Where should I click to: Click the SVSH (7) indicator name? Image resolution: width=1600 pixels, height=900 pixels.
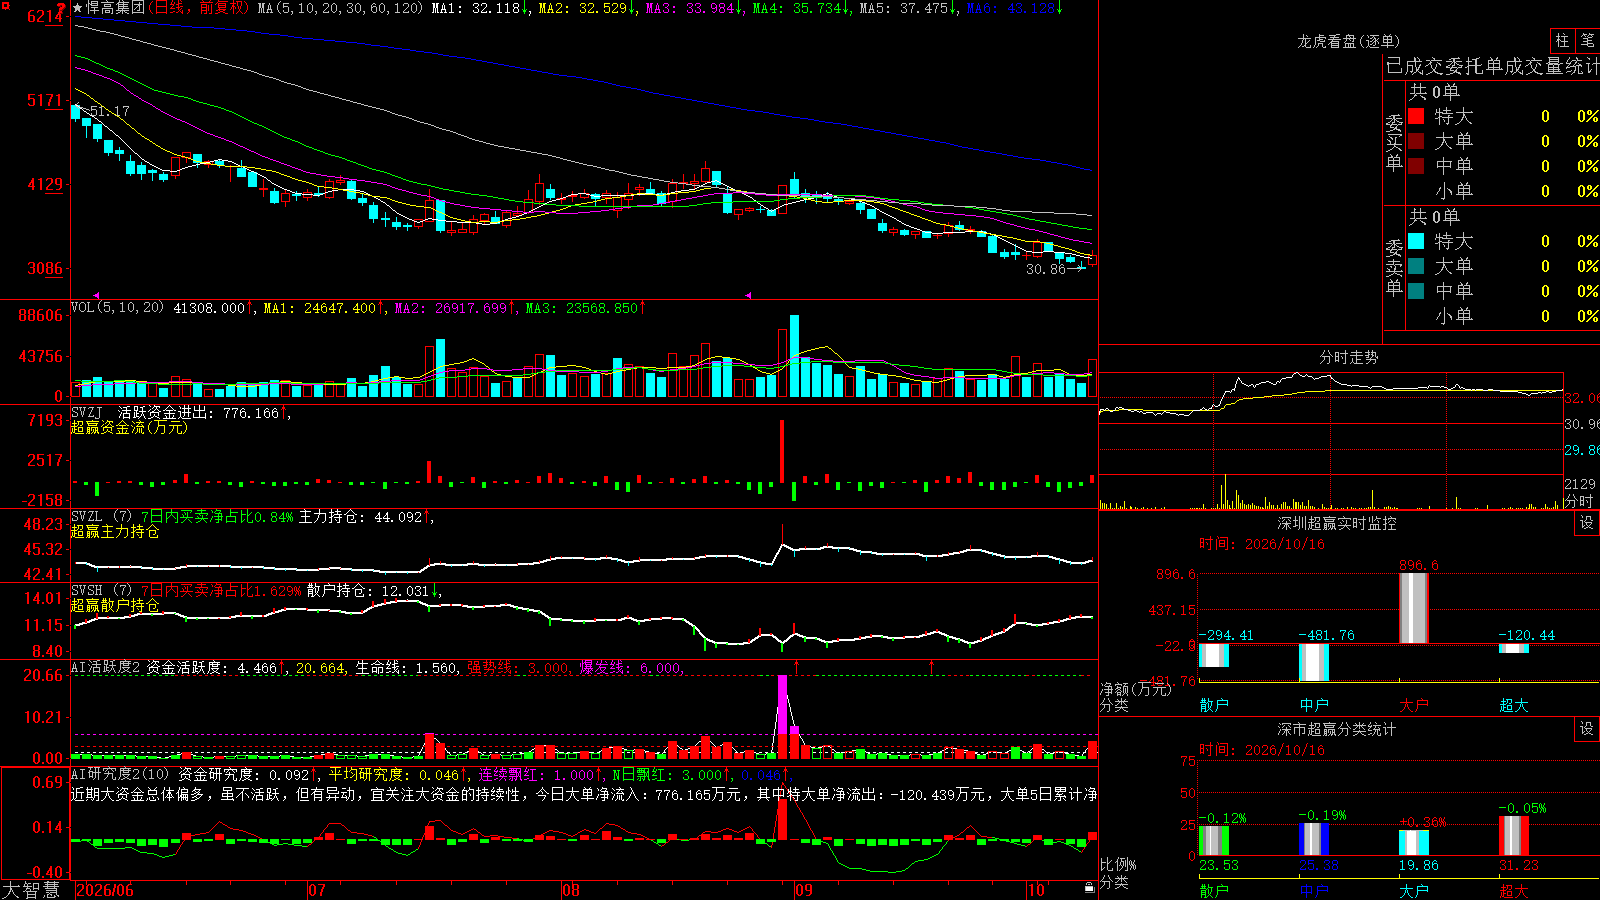[x=101, y=591]
